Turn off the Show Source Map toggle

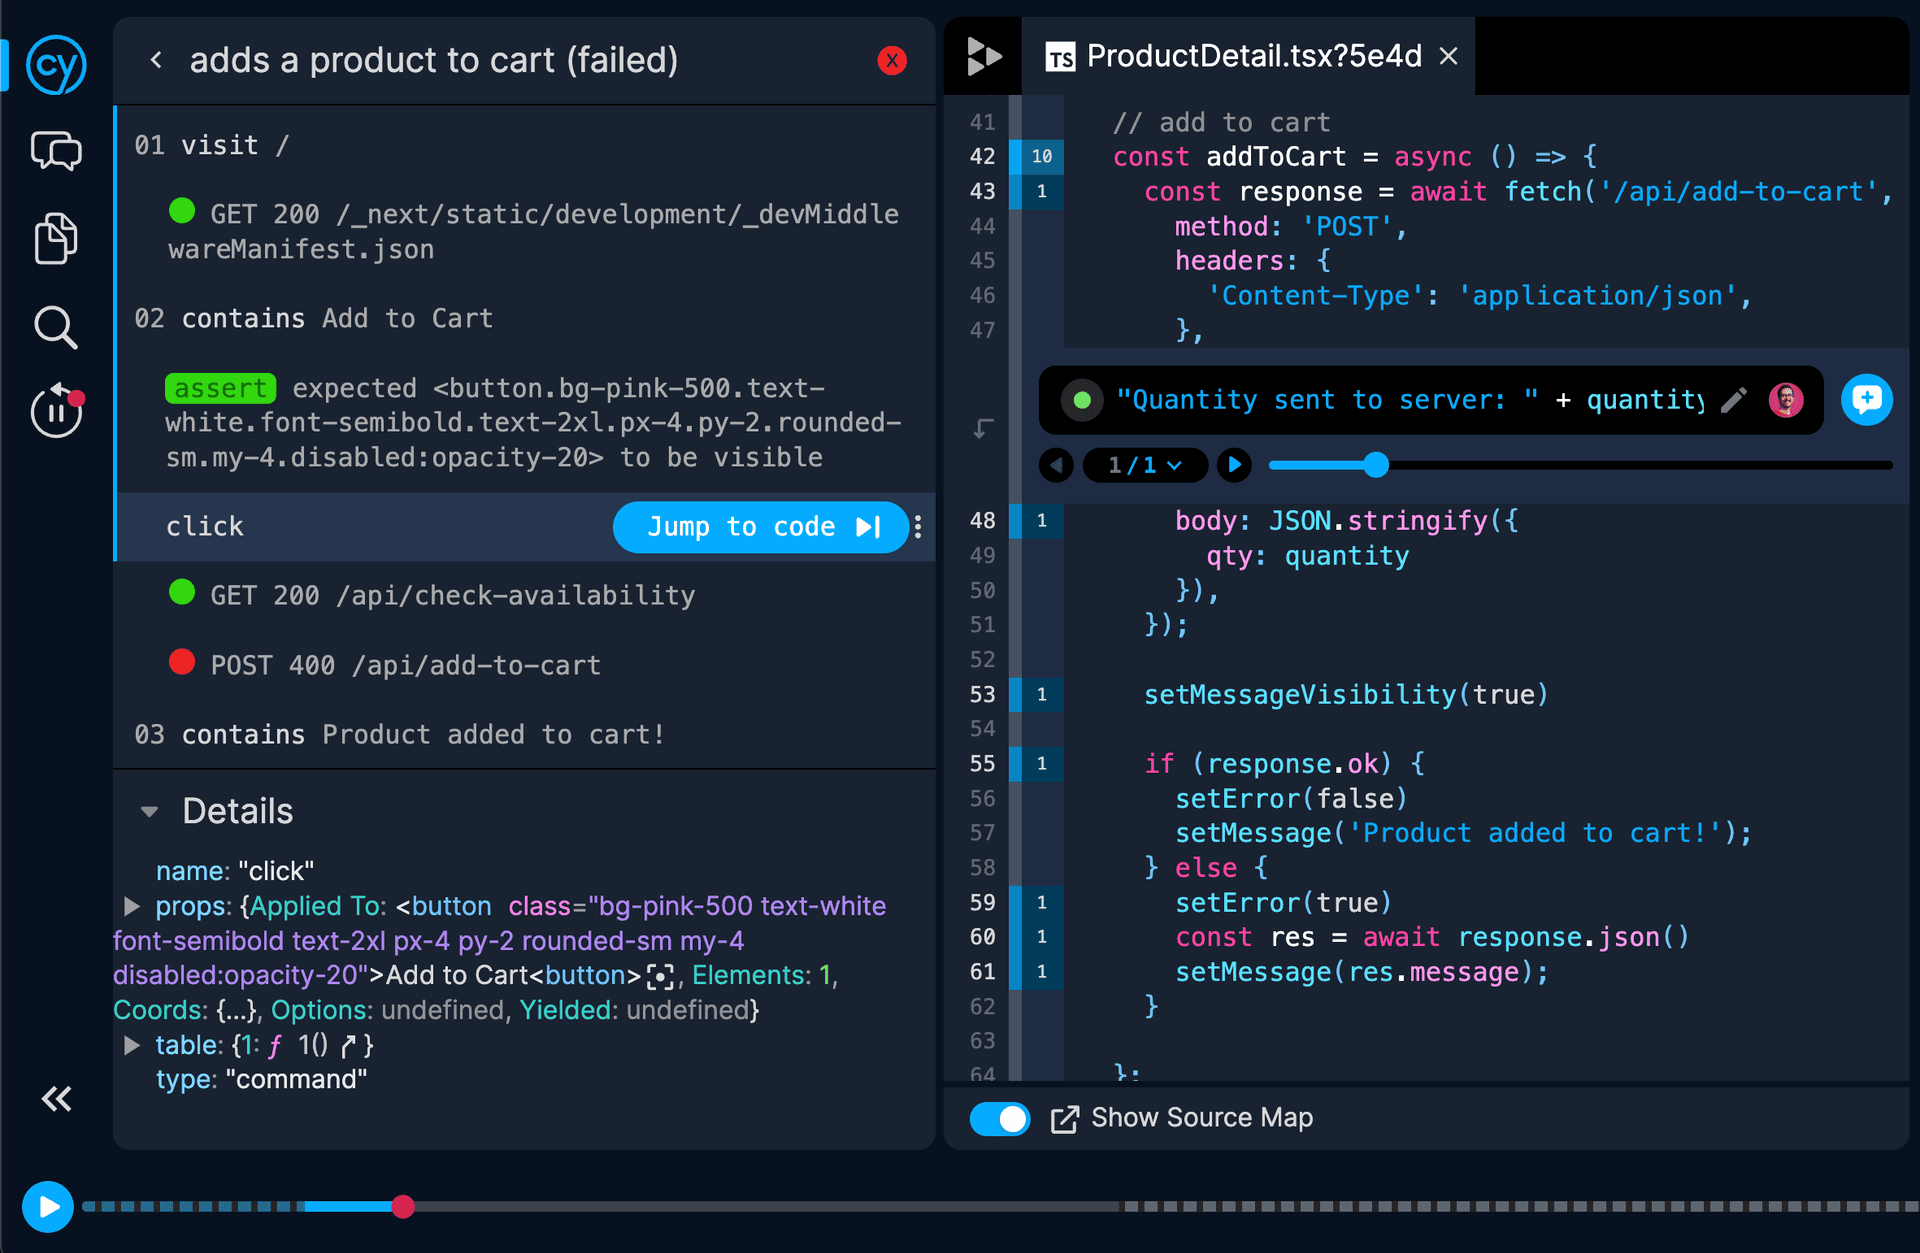tap(999, 1119)
